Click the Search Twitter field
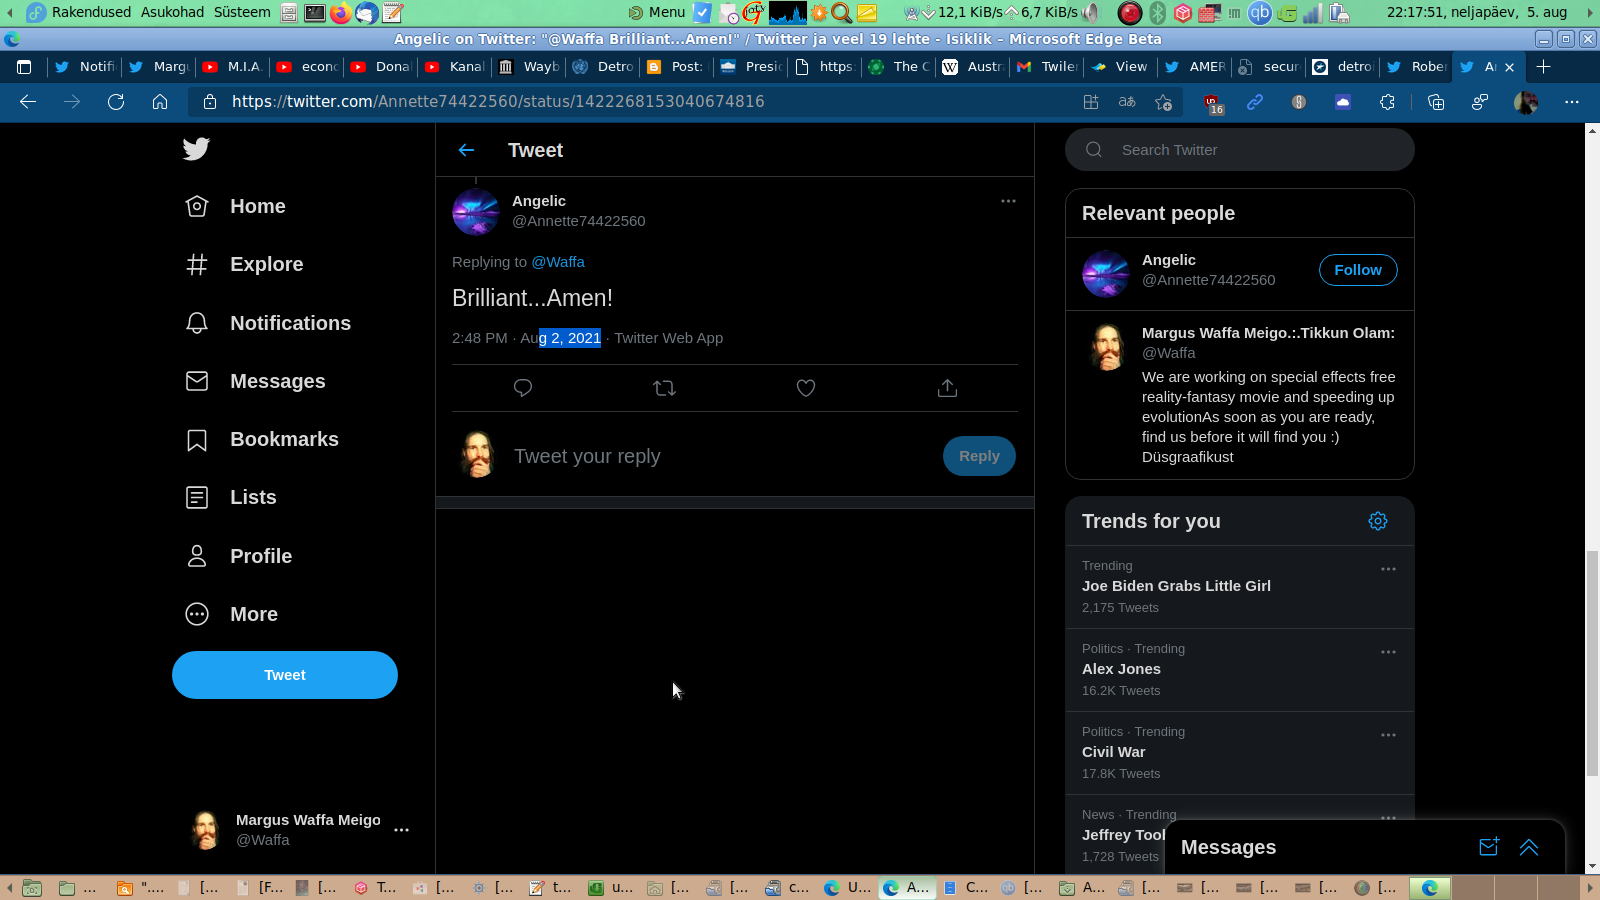Viewport: 1600px width, 900px height. [1240, 150]
